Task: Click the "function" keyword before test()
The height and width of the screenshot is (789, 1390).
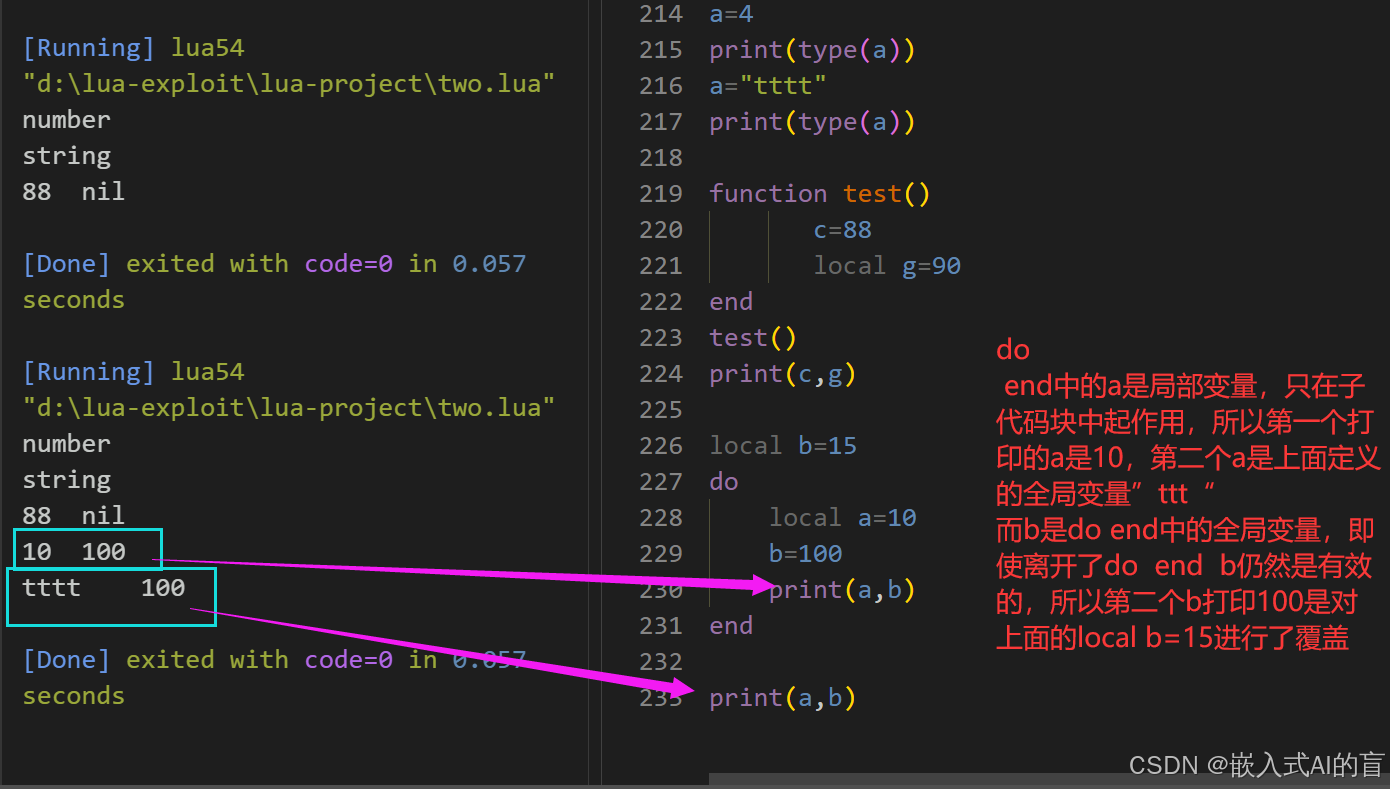Action: [x=768, y=194]
